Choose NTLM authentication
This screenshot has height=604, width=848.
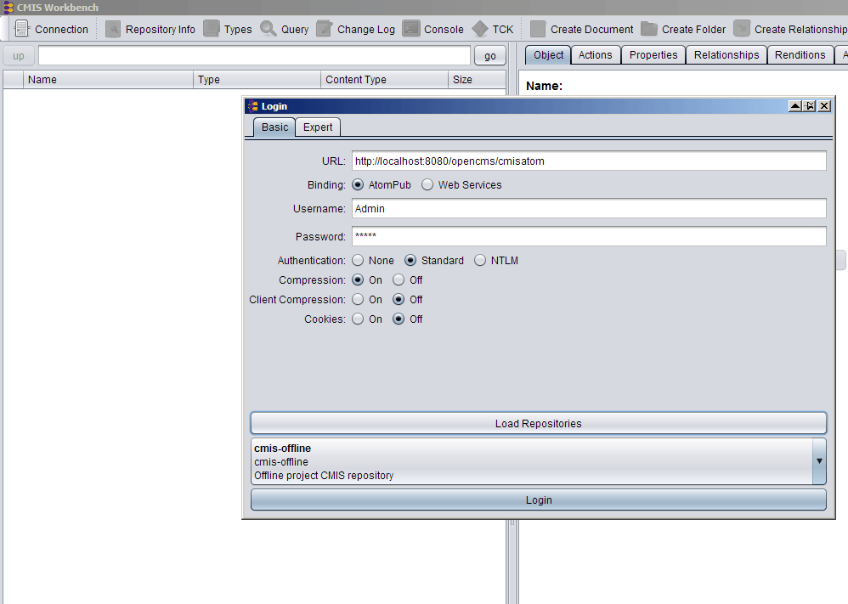tap(480, 261)
